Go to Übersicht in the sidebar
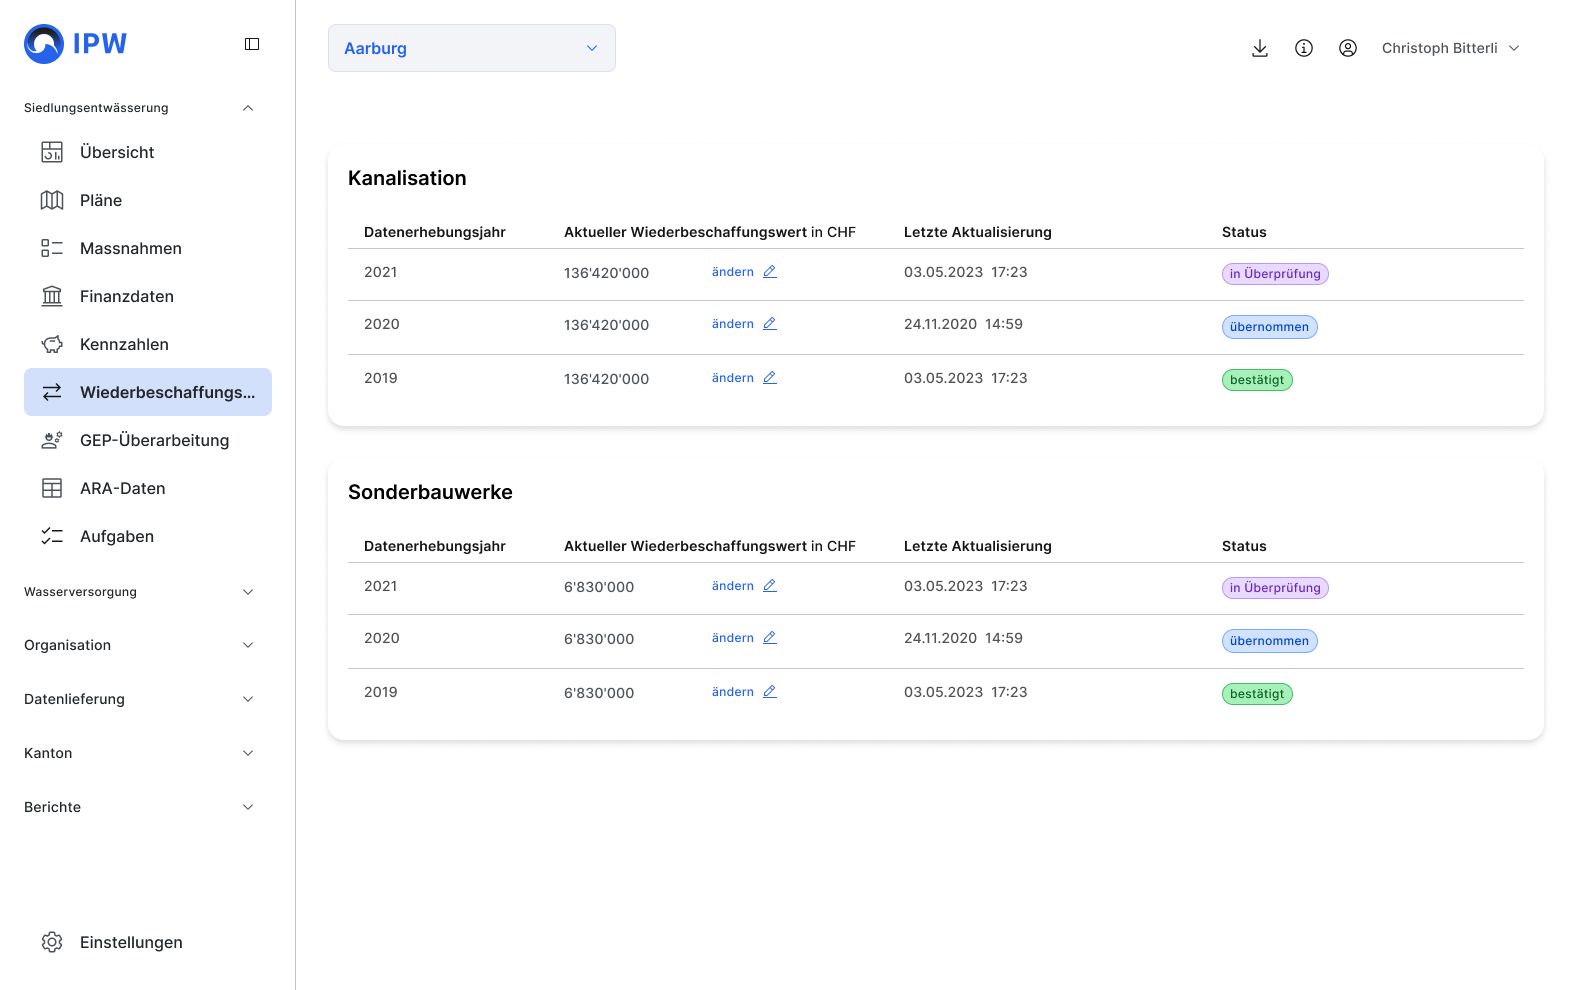The image size is (1584, 990). [117, 152]
